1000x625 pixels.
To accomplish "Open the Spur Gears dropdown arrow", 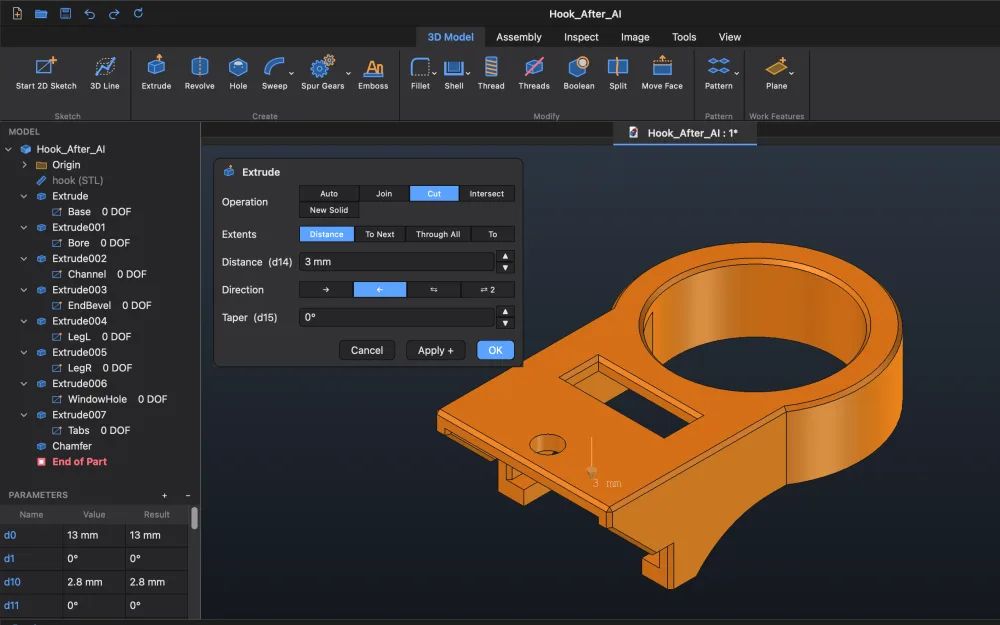I will [x=348, y=73].
